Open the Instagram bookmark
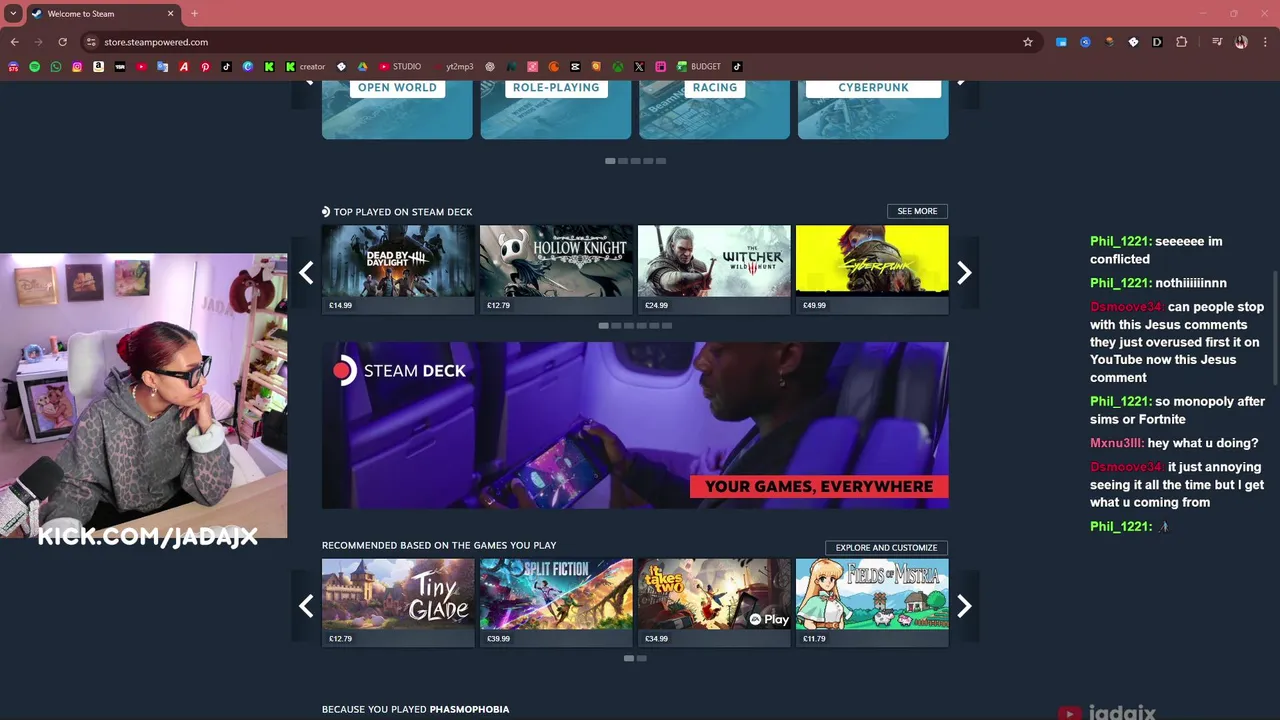This screenshot has height=720, width=1280. [77, 66]
